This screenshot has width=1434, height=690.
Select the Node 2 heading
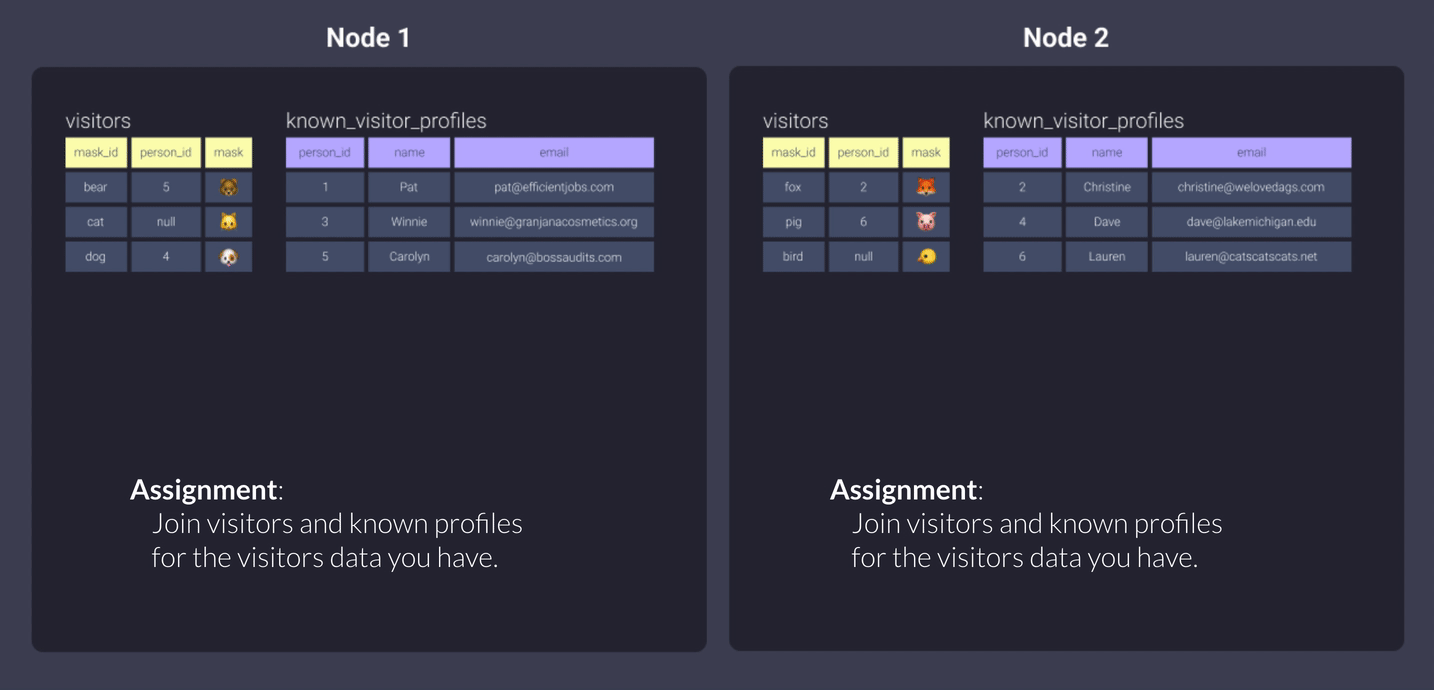pyautogui.click(x=1066, y=38)
